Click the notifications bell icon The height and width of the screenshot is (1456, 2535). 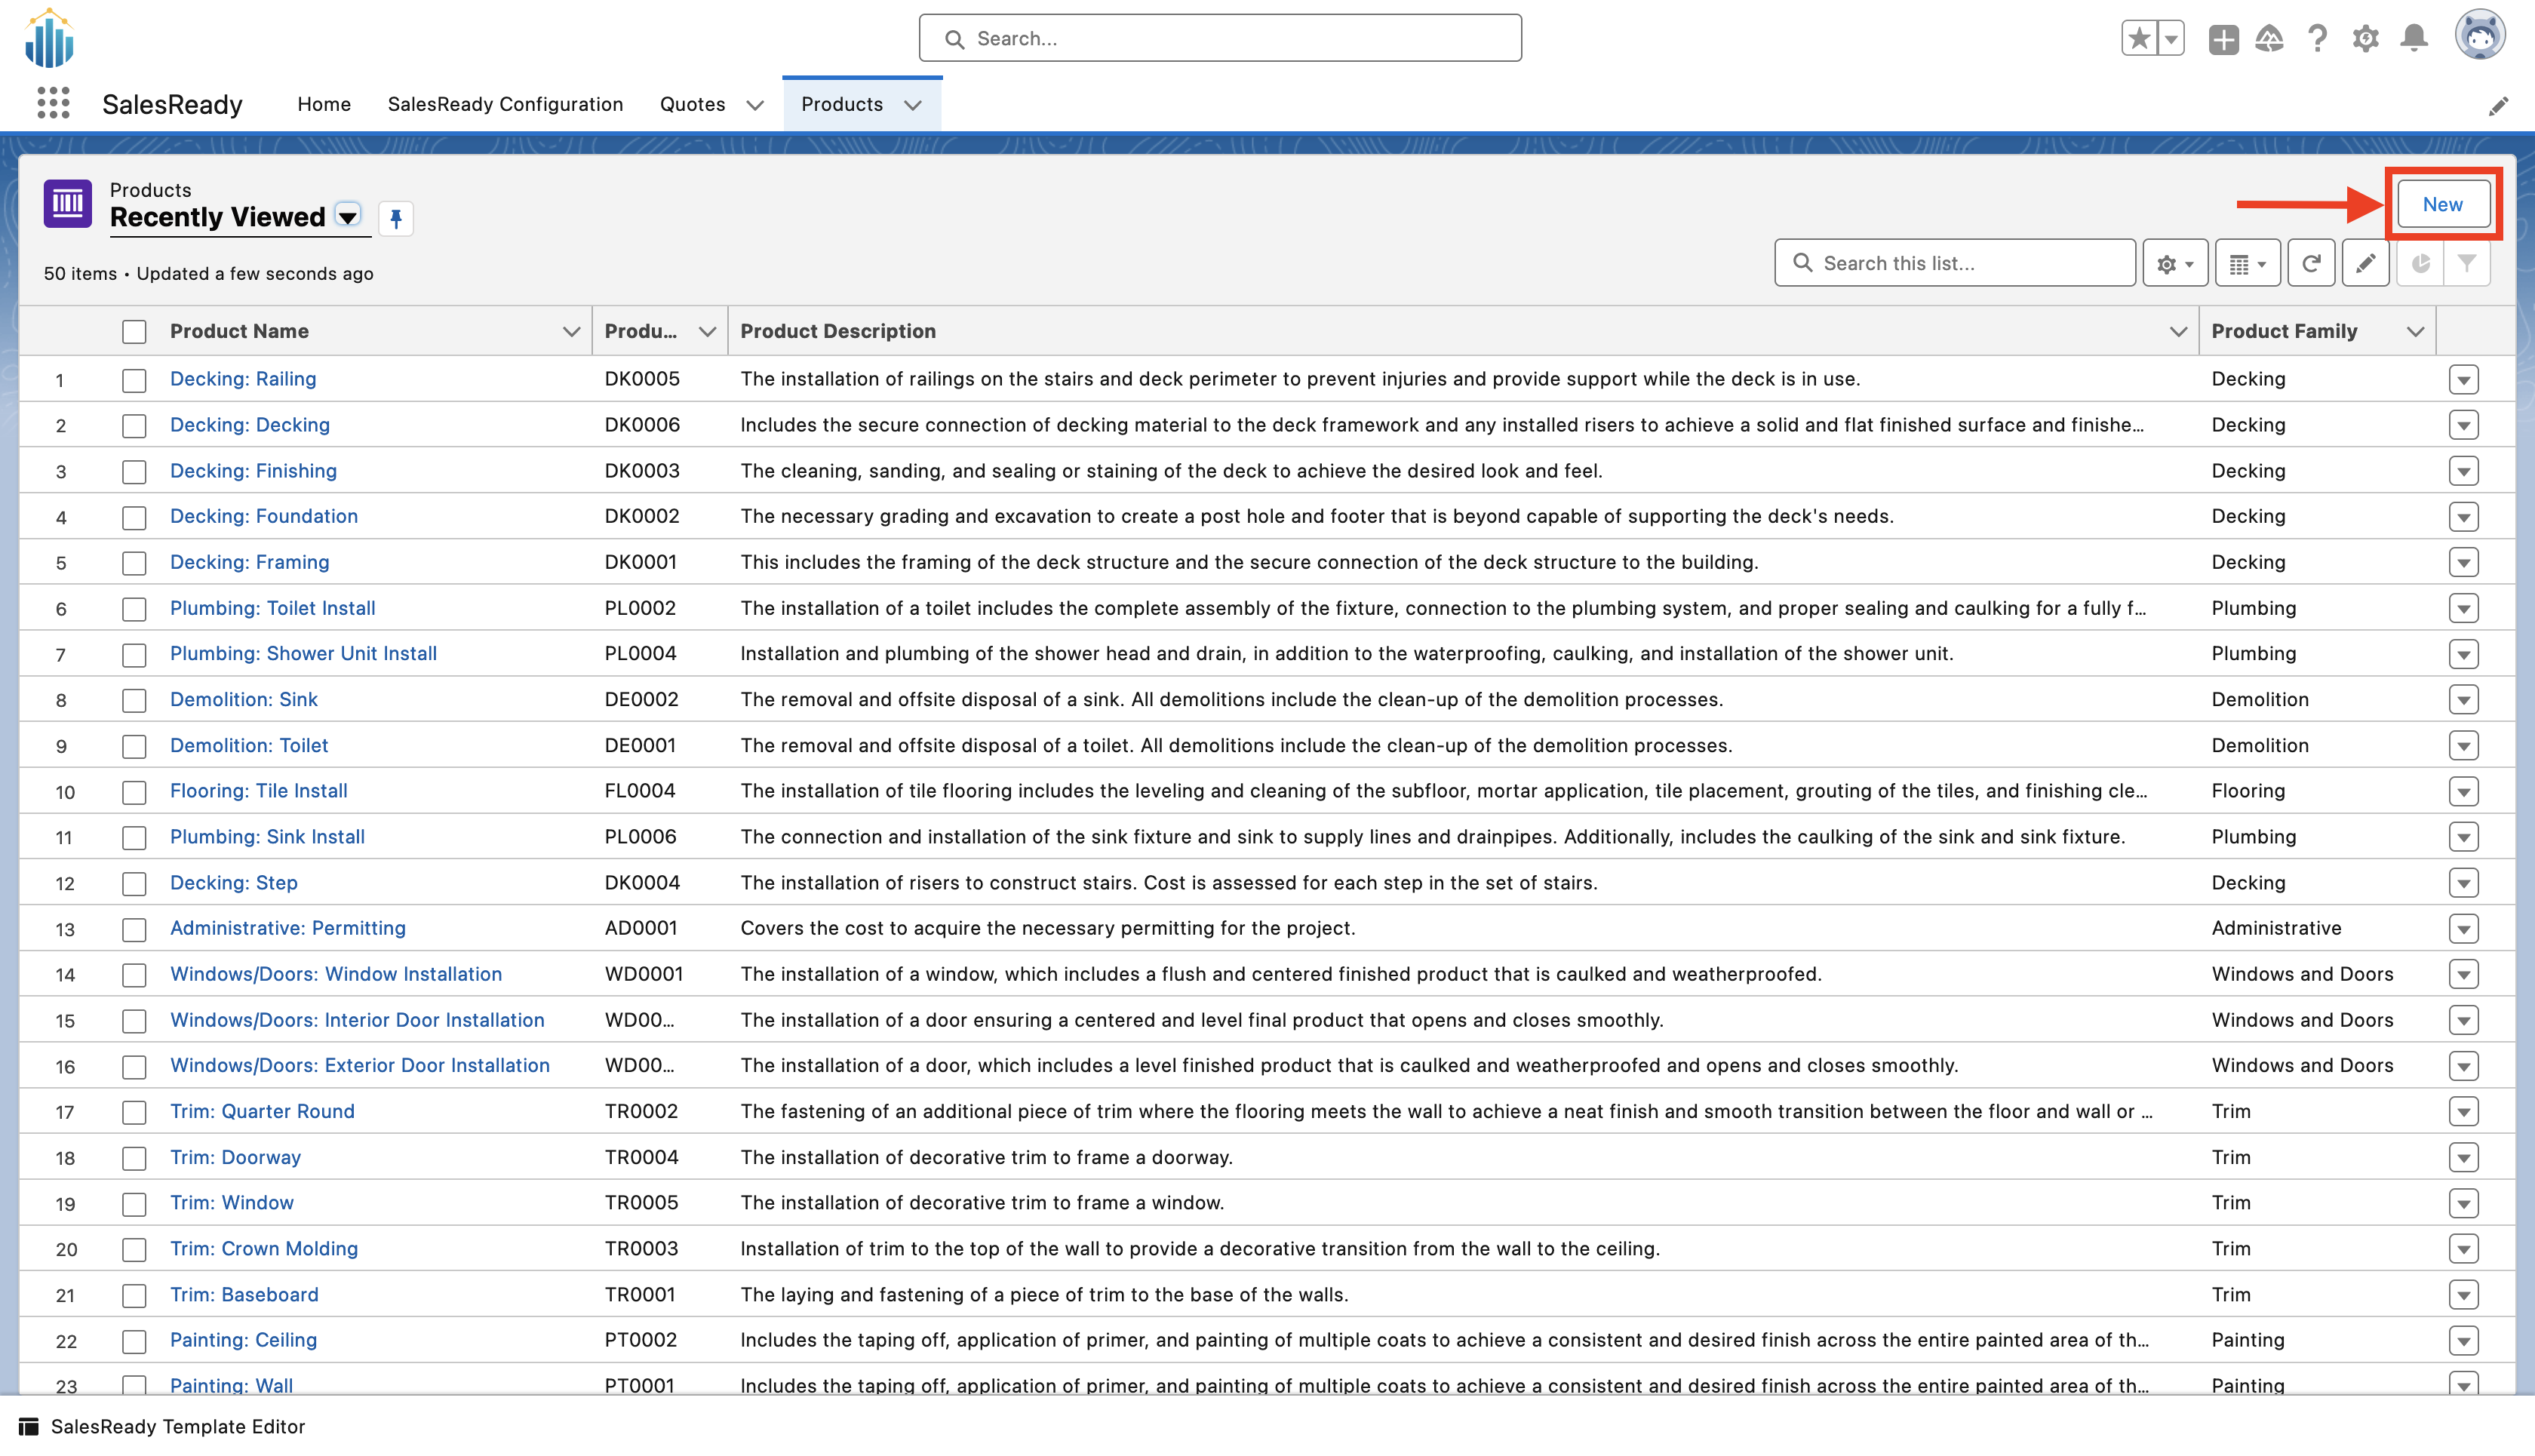click(2414, 38)
